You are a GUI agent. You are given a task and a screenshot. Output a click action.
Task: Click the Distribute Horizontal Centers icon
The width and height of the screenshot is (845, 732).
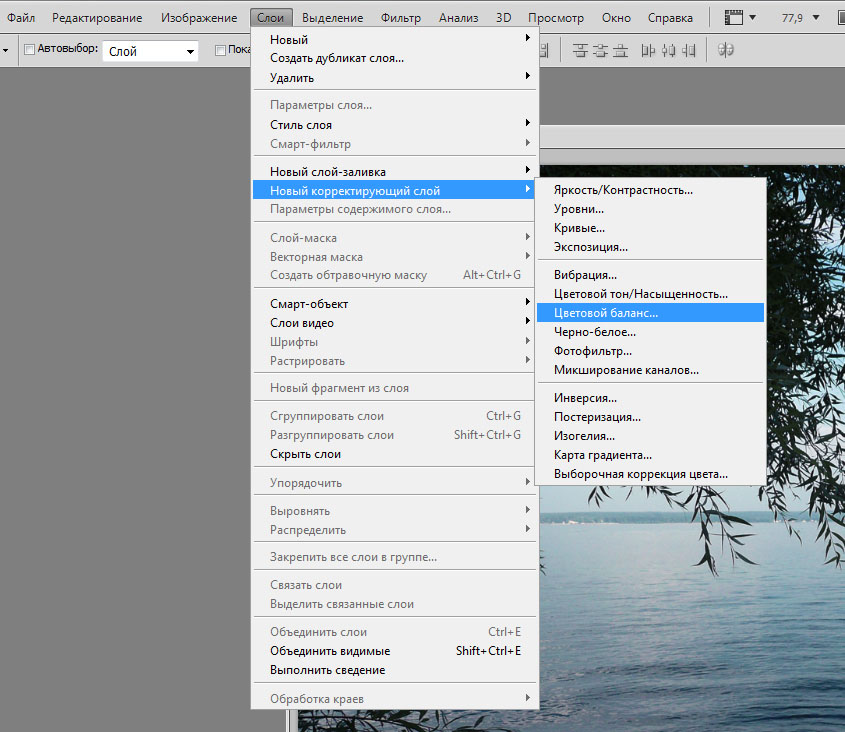(x=668, y=51)
